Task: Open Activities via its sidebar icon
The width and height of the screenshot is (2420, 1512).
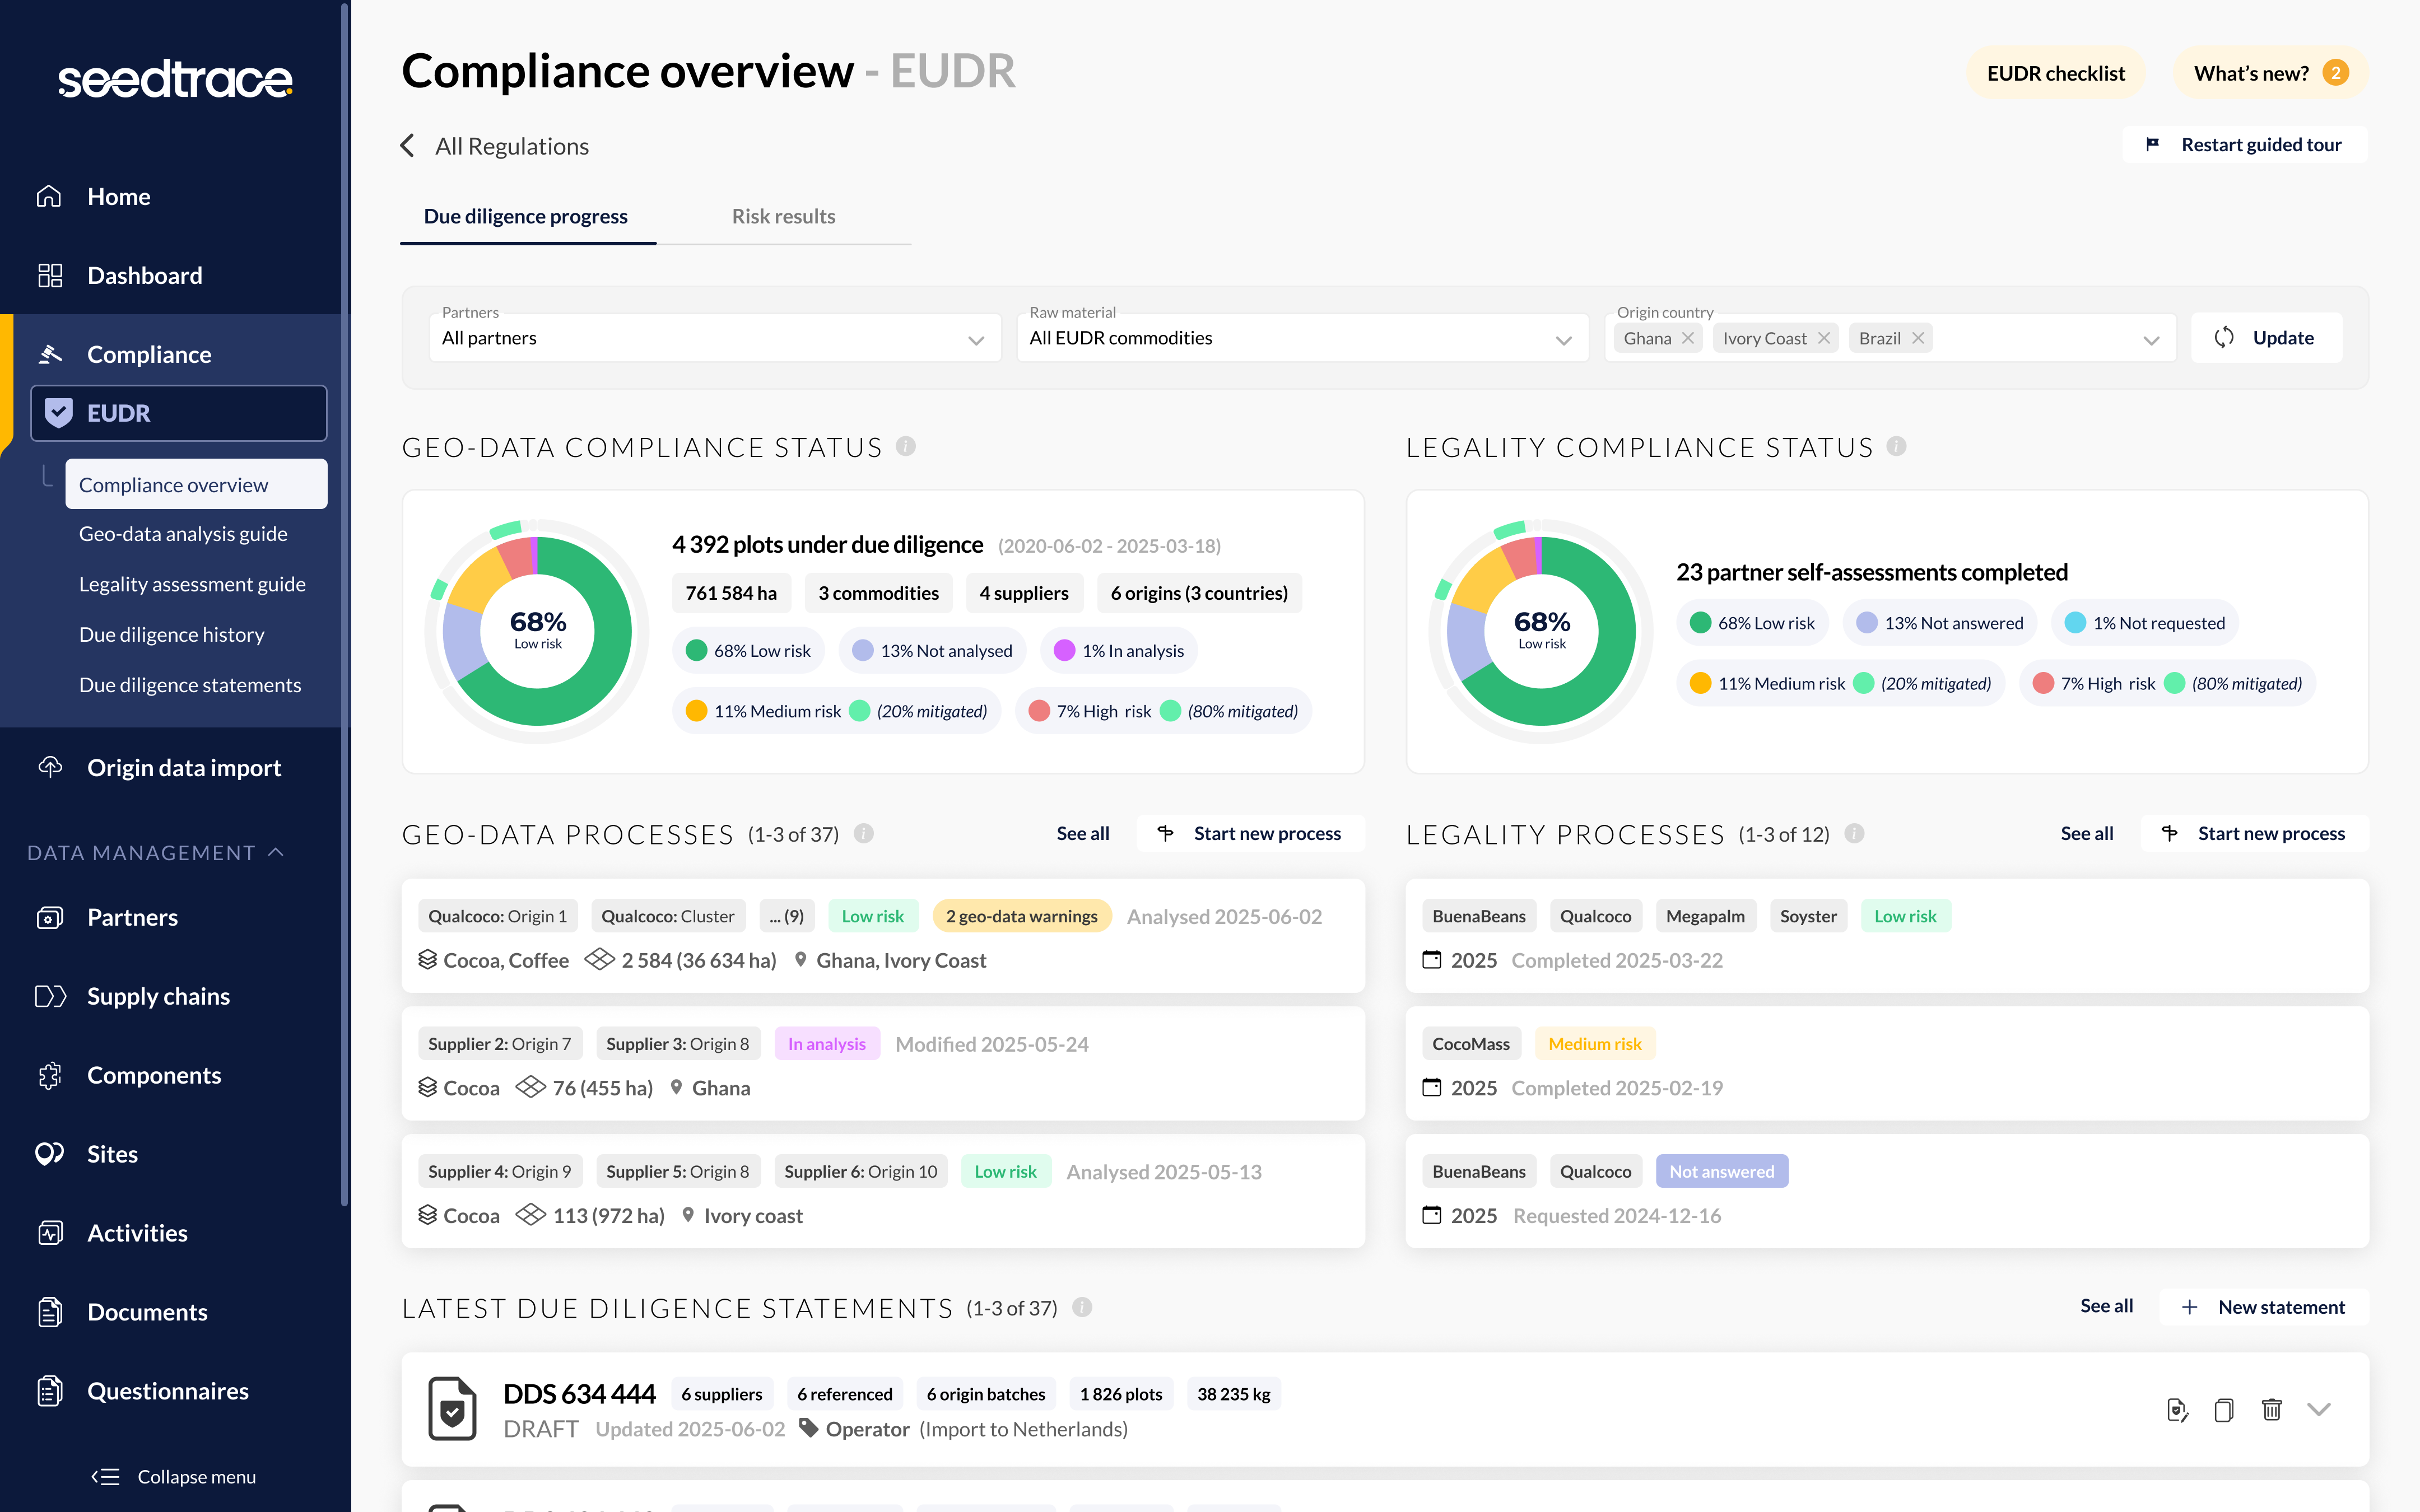Action: (50, 1232)
